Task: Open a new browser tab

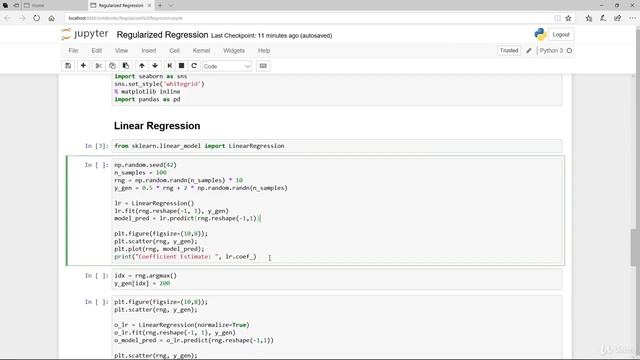Action: pos(160,5)
